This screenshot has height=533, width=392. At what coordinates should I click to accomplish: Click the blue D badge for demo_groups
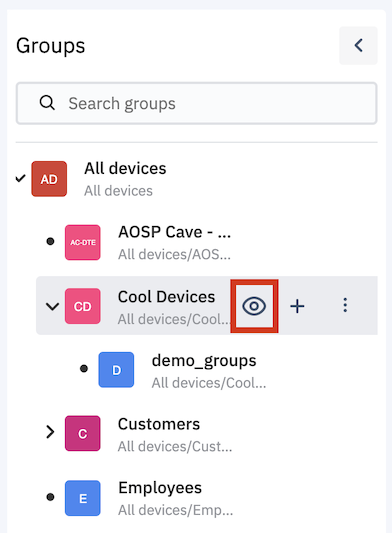click(x=116, y=369)
